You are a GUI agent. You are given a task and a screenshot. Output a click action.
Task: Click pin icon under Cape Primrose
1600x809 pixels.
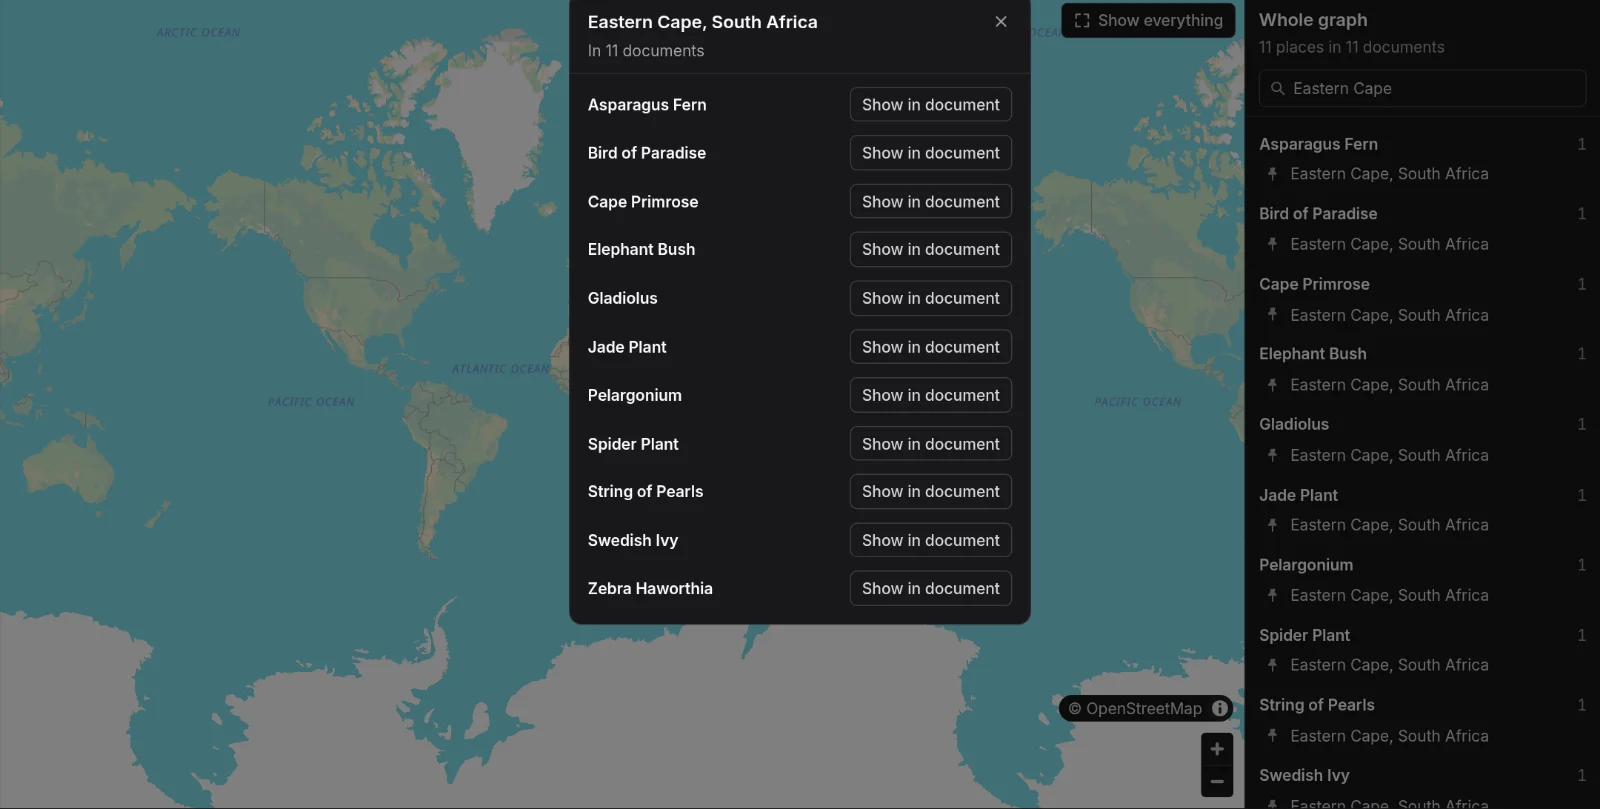click(1272, 315)
